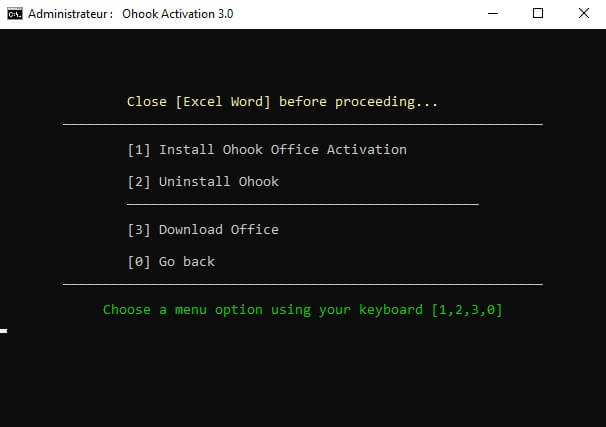Click the 'Close [Excel Word] before proceeding' warning
Viewport: 606px width, 427px height.
[x=282, y=102]
